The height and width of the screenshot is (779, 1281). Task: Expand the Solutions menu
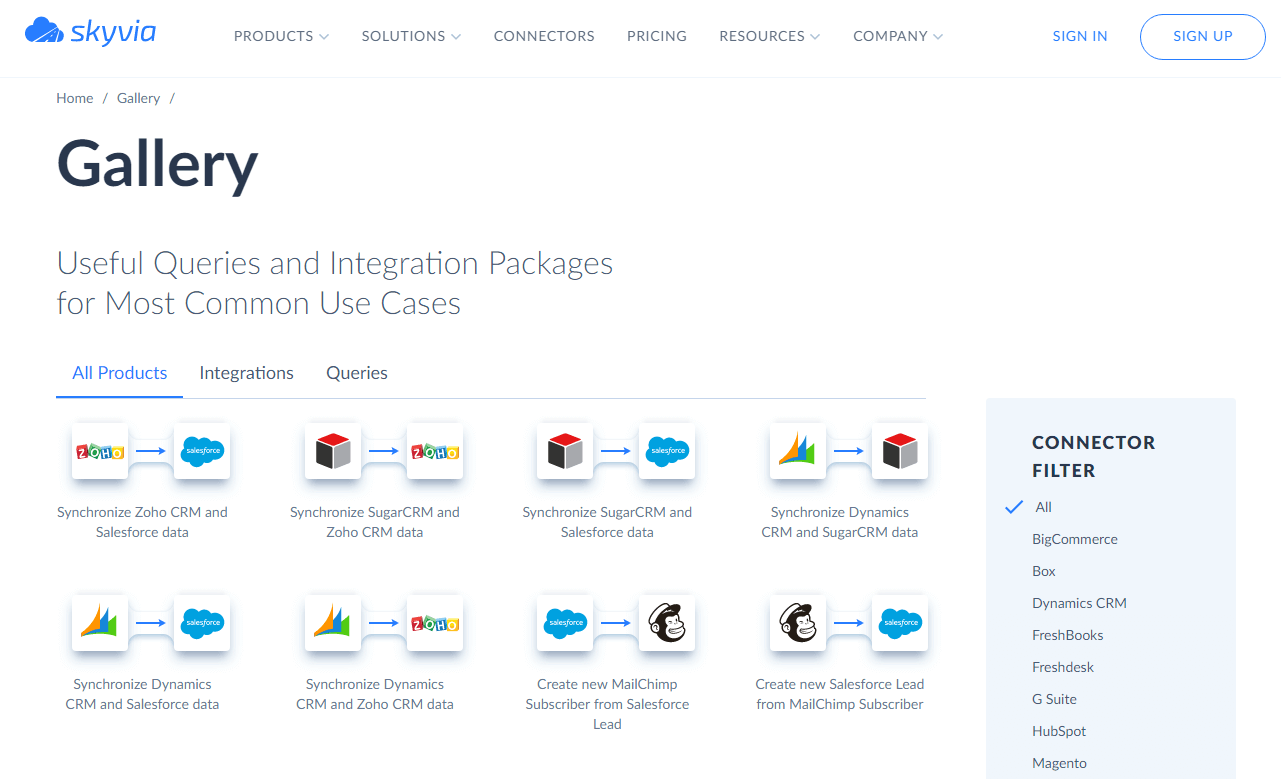click(x=411, y=36)
